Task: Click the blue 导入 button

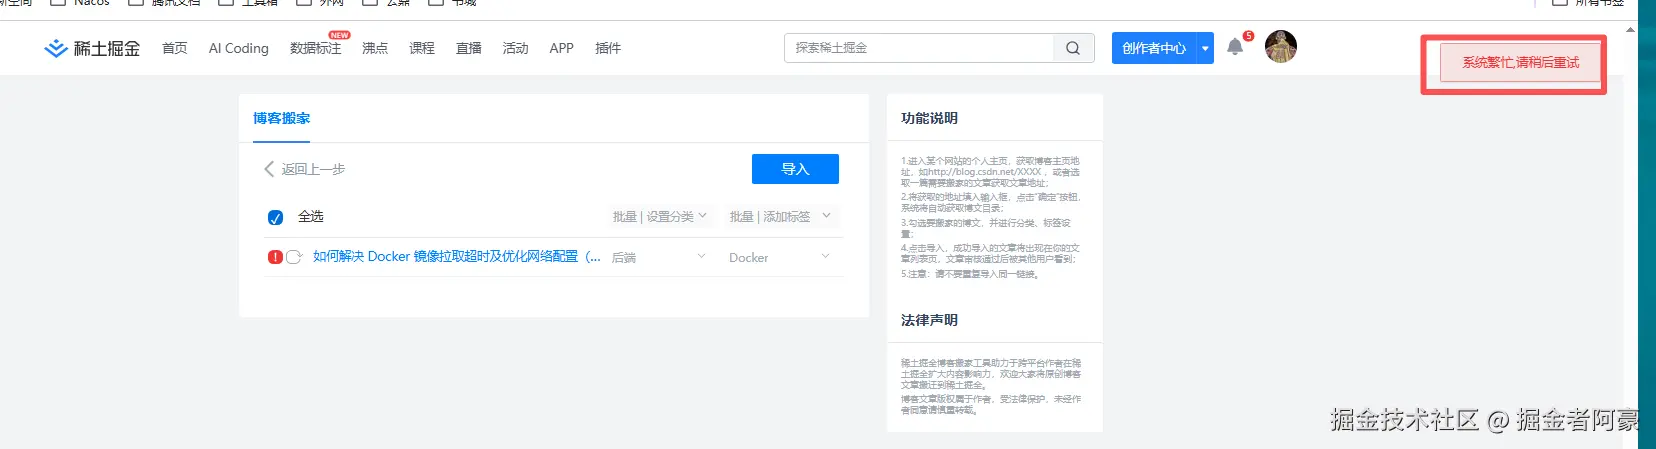Action: click(x=795, y=169)
